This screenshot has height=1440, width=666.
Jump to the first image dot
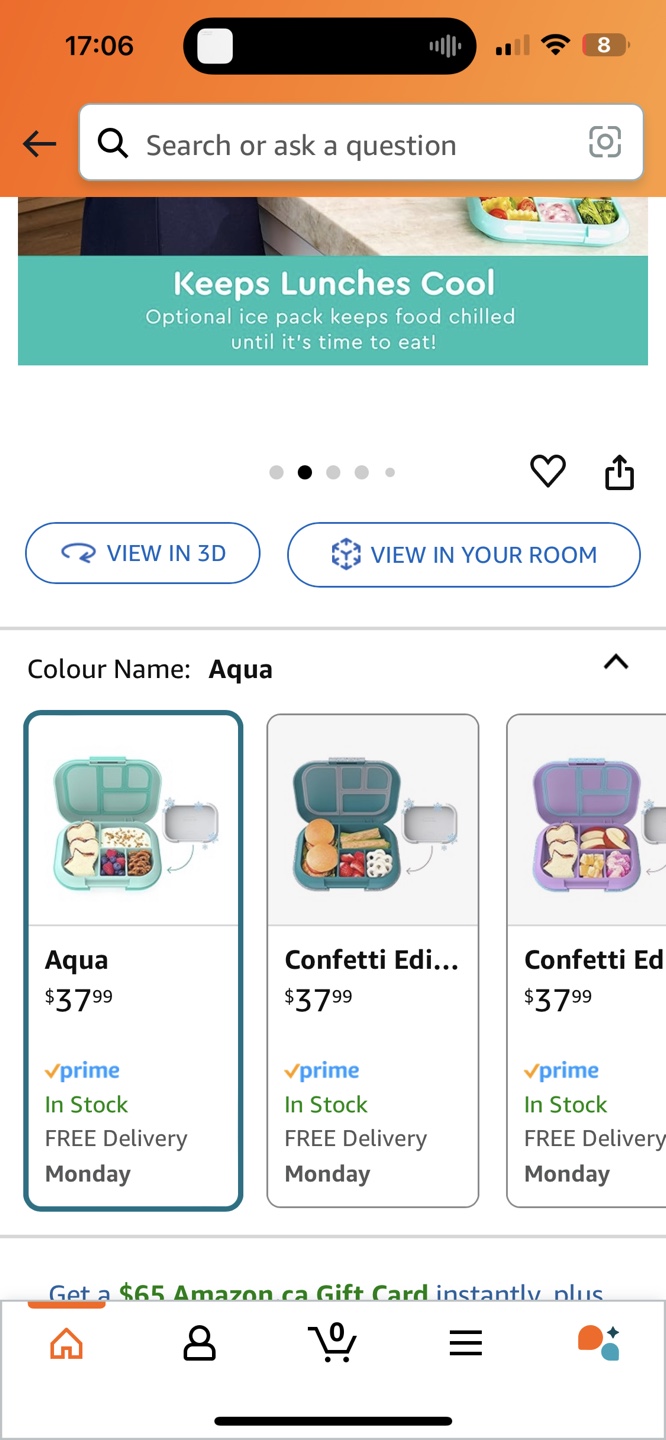pos(276,472)
